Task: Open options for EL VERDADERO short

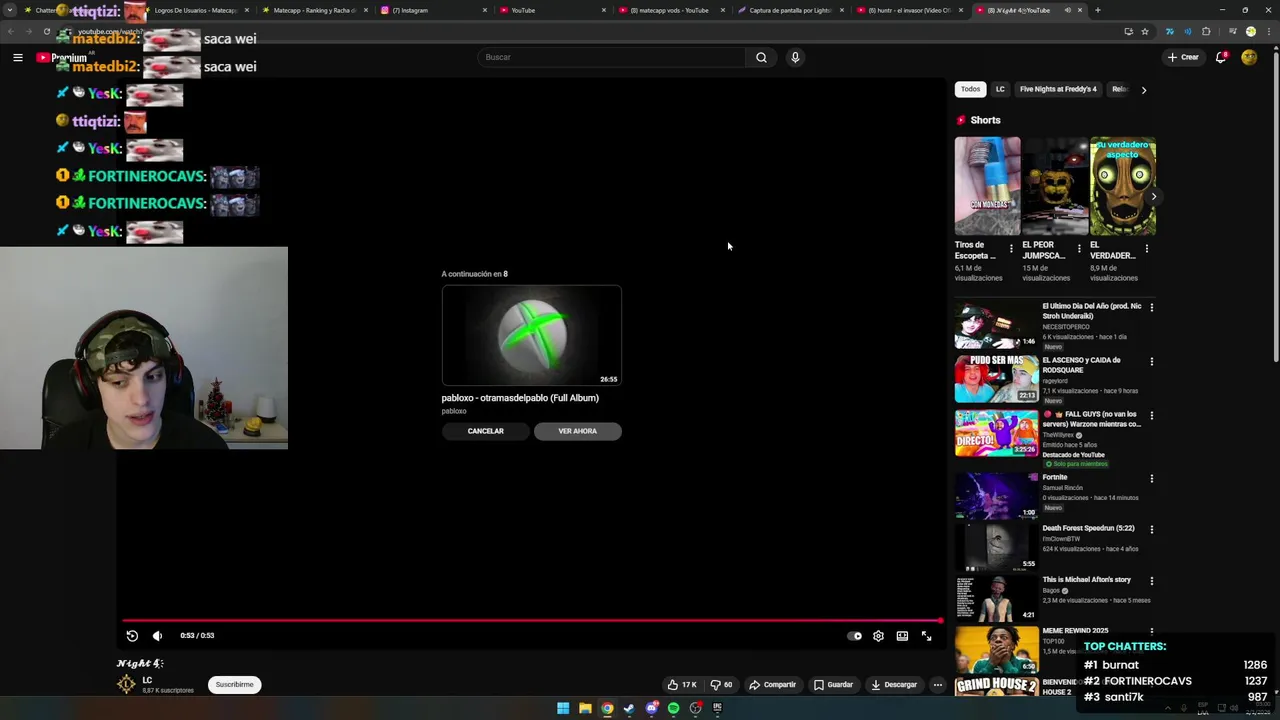Action: tap(1147, 248)
